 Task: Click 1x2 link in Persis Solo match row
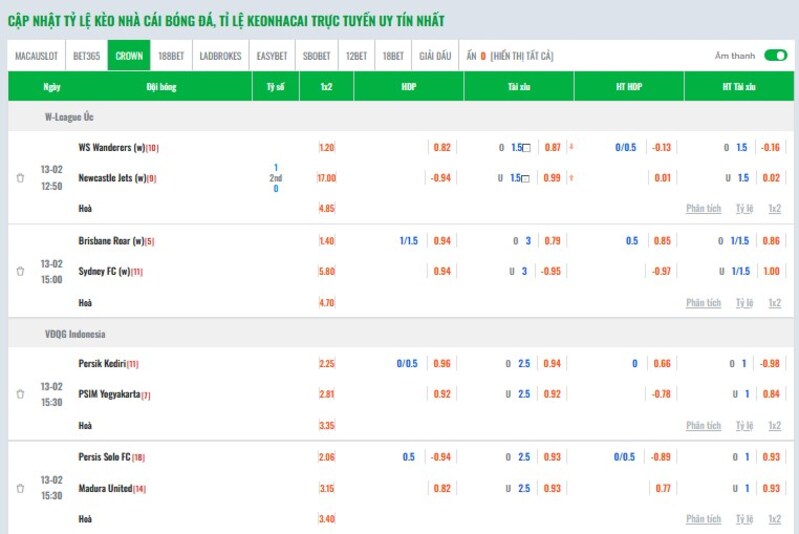coord(774,519)
